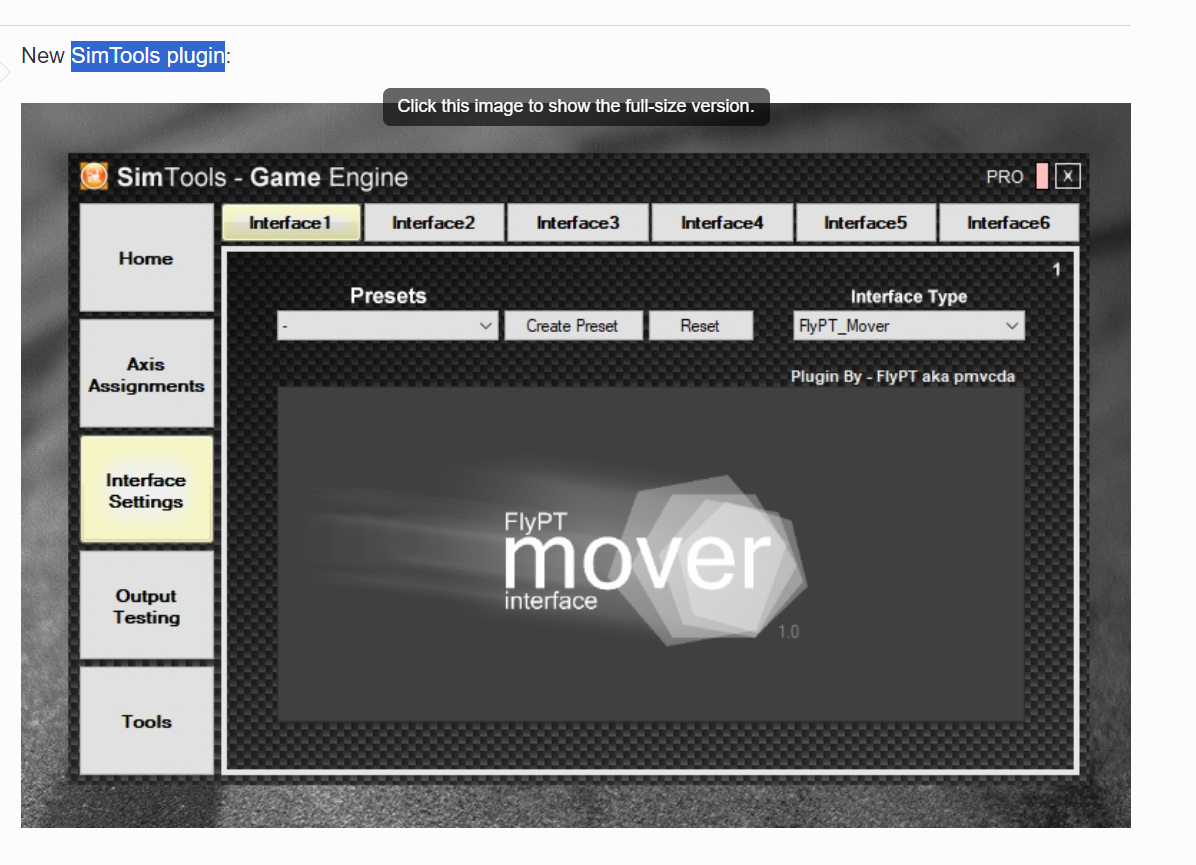Open the Tools section
Screen dimensions: 1196x865
(x=146, y=721)
